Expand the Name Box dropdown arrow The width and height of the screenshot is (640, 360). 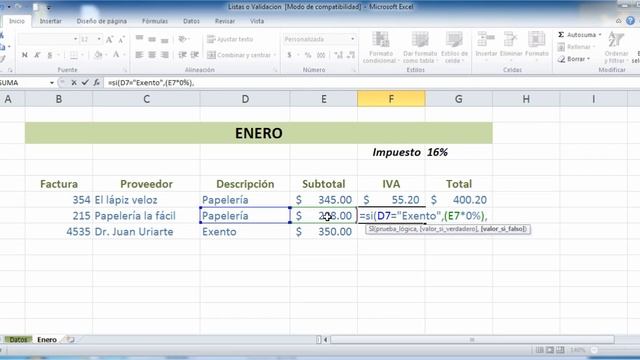(52, 83)
